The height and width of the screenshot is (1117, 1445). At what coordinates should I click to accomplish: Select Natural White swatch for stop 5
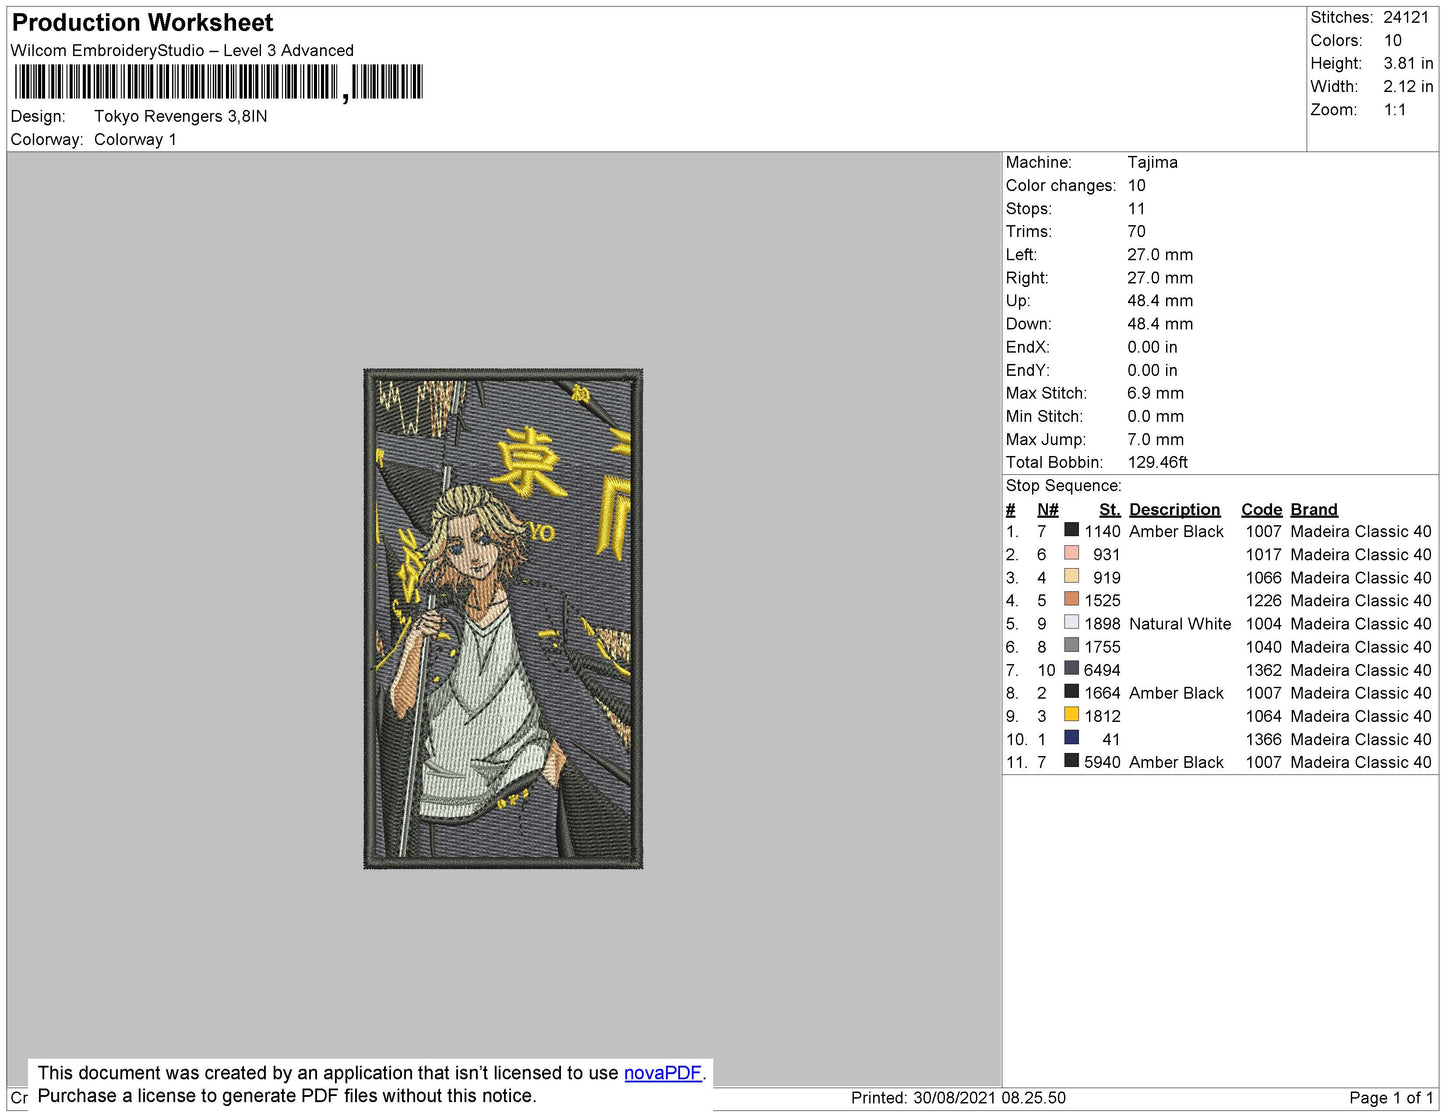[x=1071, y=622]
